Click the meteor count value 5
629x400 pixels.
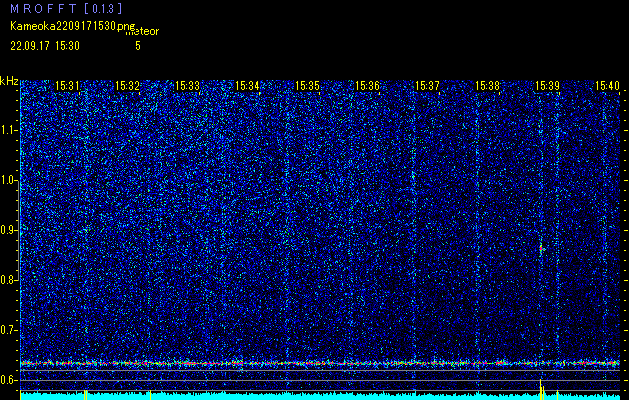(x=138, y=46)
